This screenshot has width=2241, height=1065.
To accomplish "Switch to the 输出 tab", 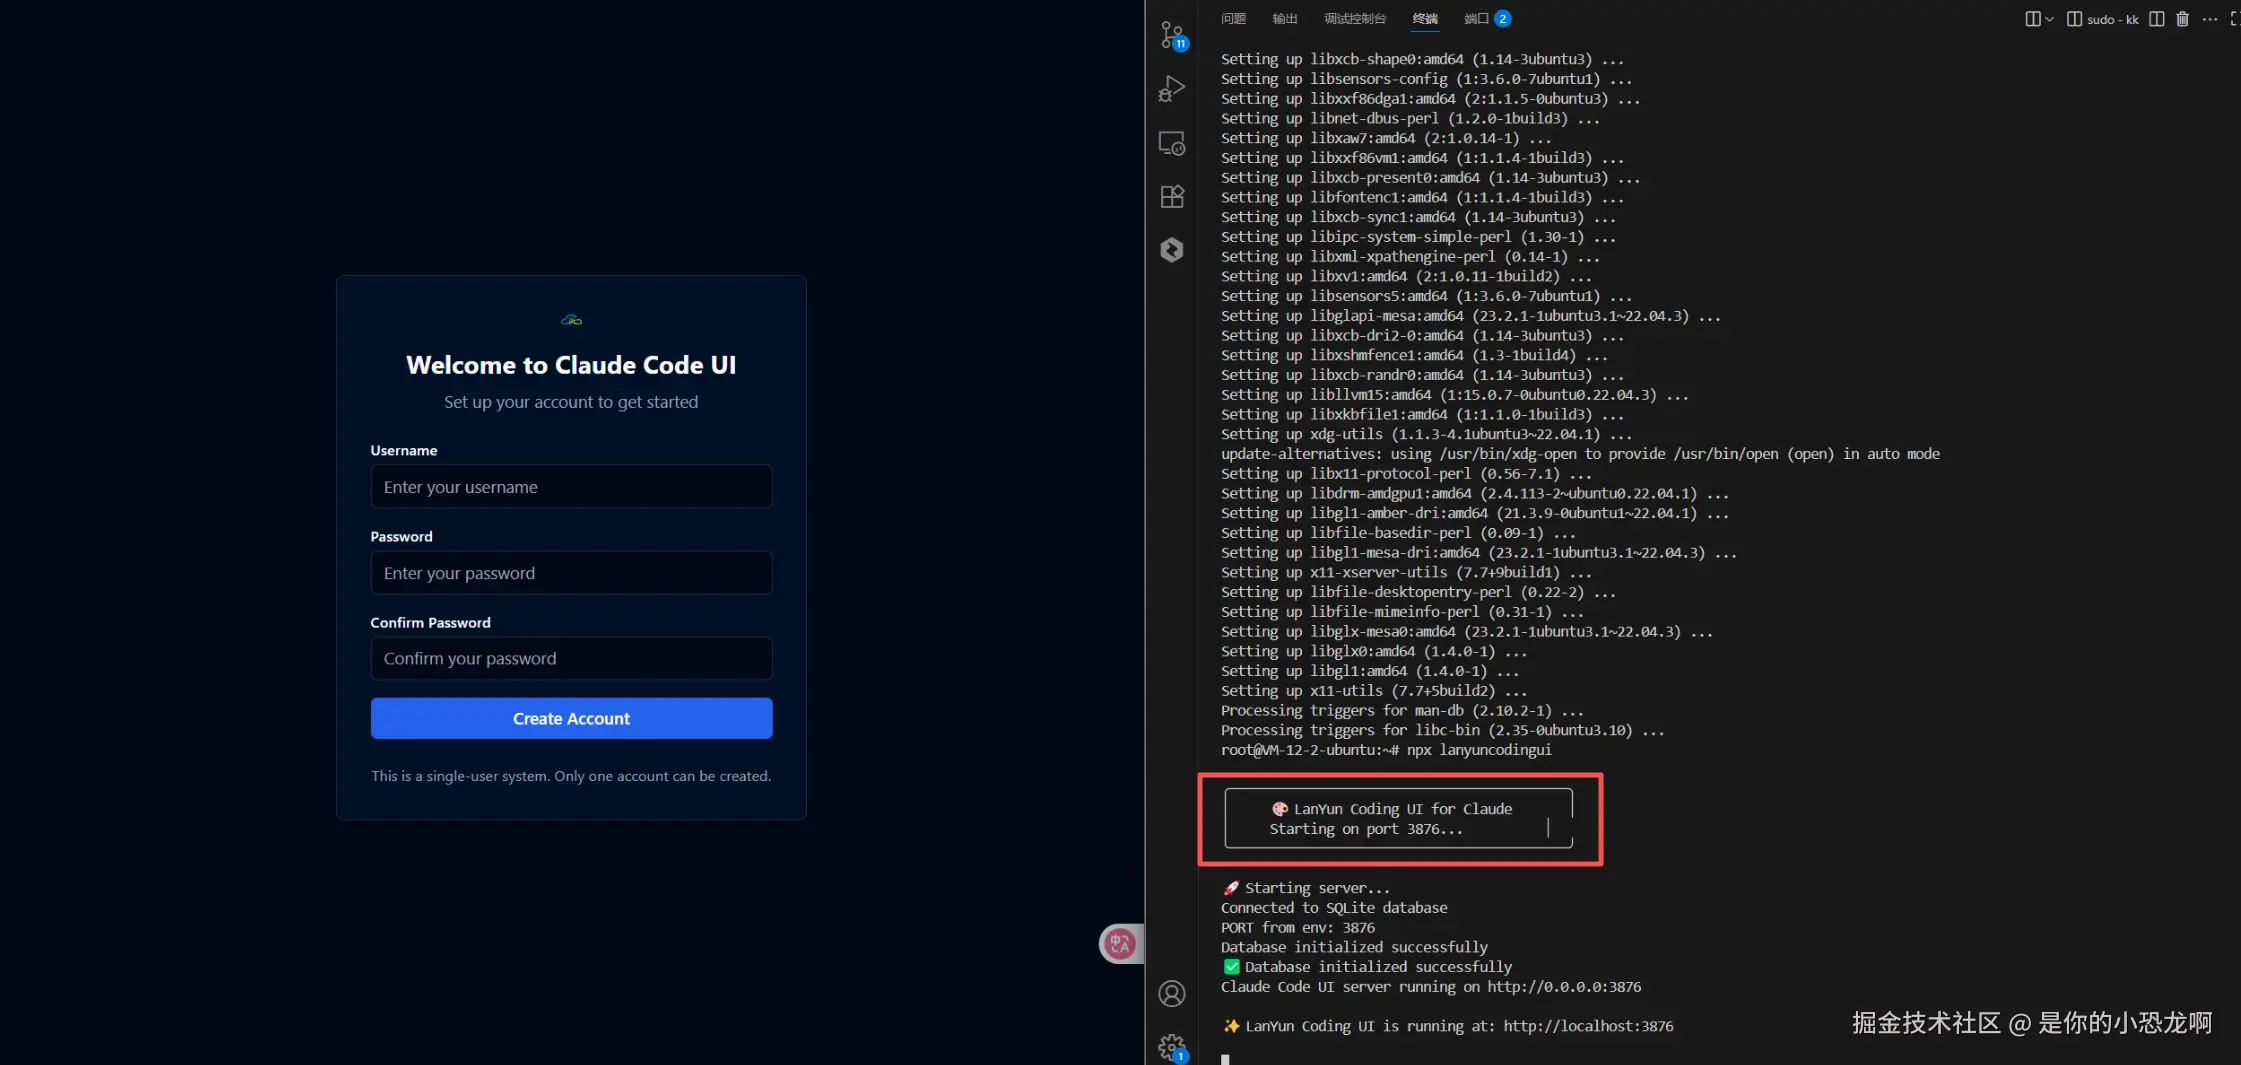I will (x=1285, y=19).
